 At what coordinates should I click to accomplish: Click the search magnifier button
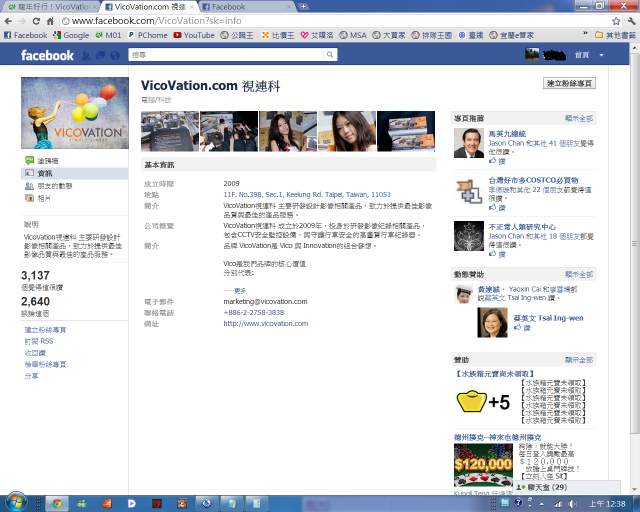tap(330, 54)
